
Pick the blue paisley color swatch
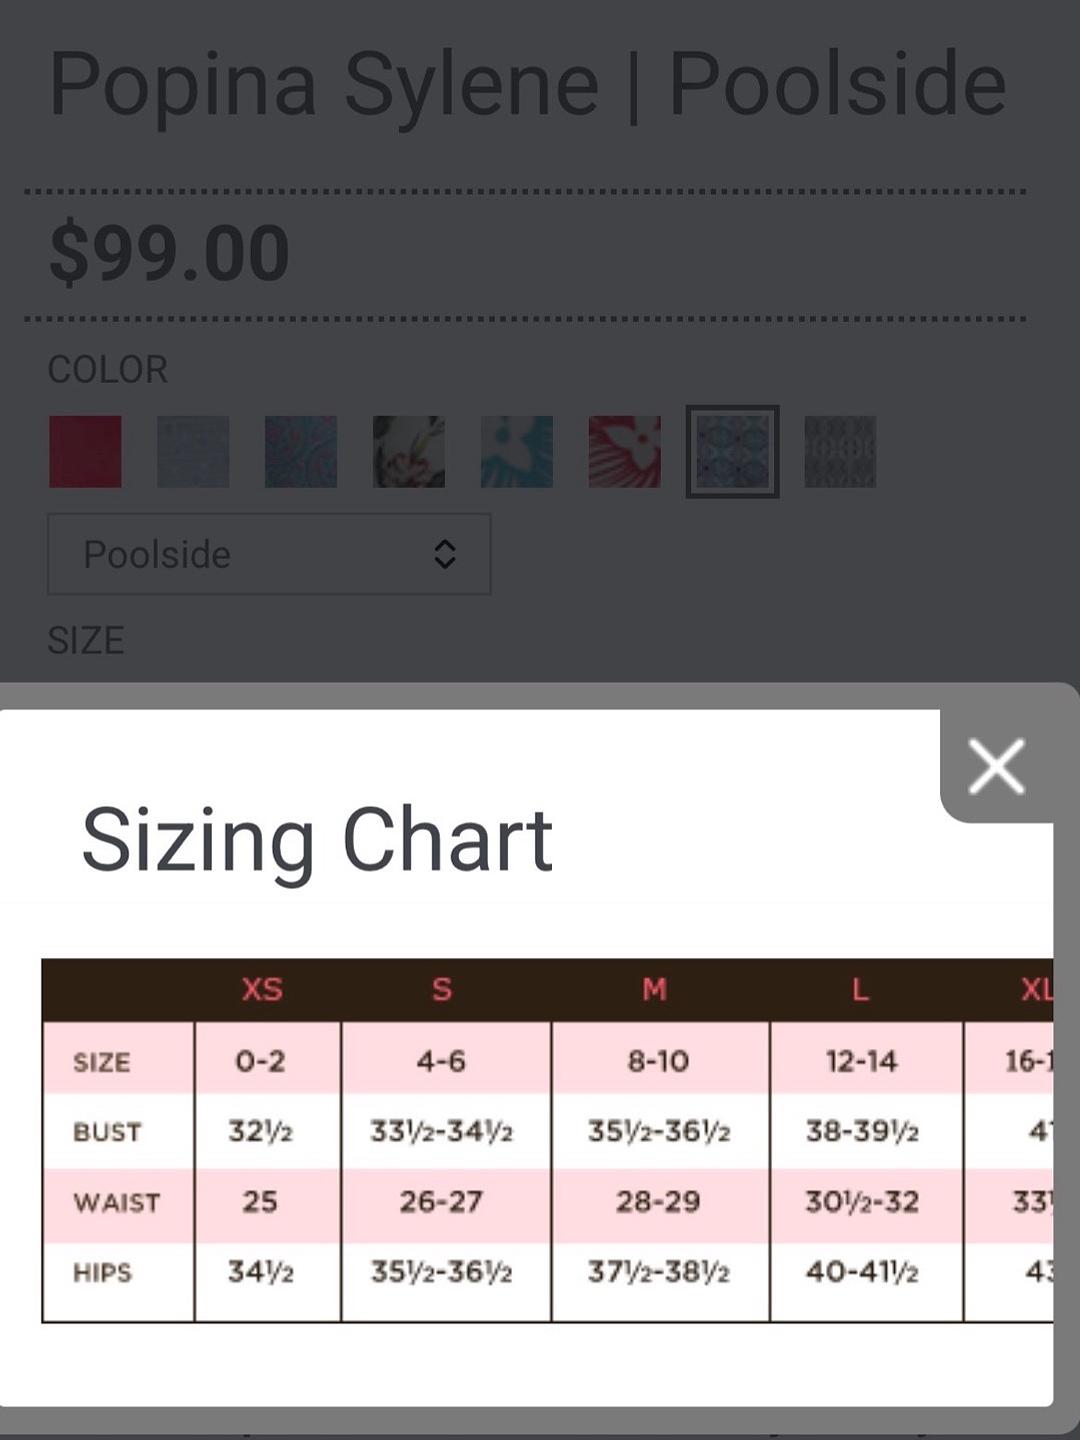[301, 452]
